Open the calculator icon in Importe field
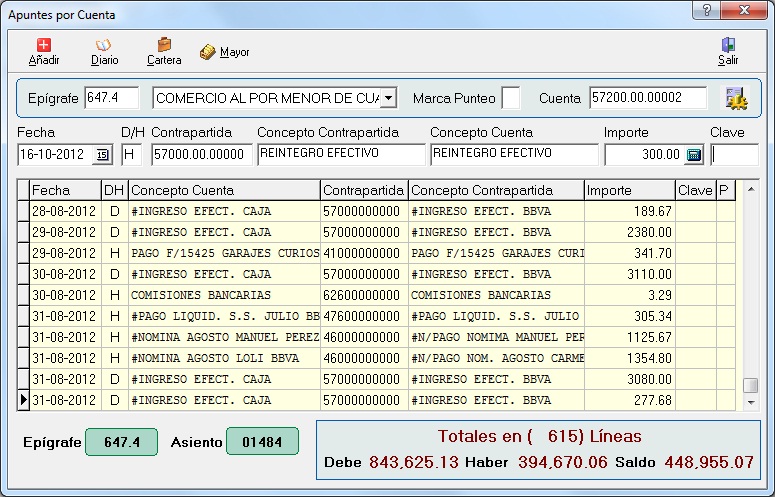 694,155
